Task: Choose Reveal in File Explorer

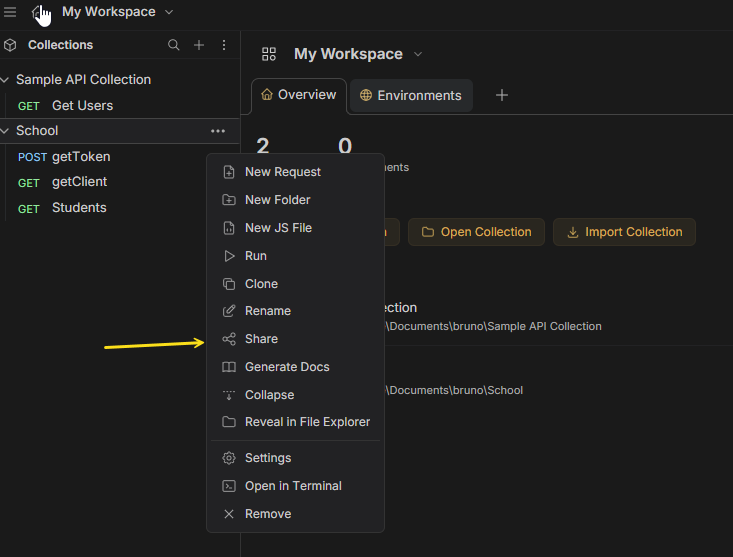Action: tap(295, 422)
